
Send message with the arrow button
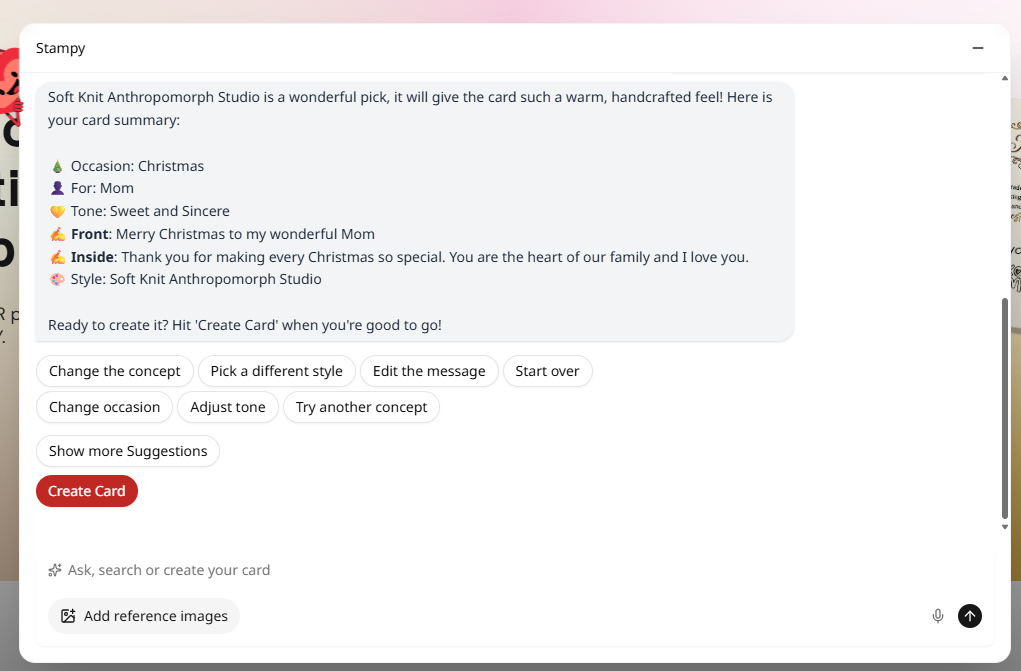[x=970, y=616]
